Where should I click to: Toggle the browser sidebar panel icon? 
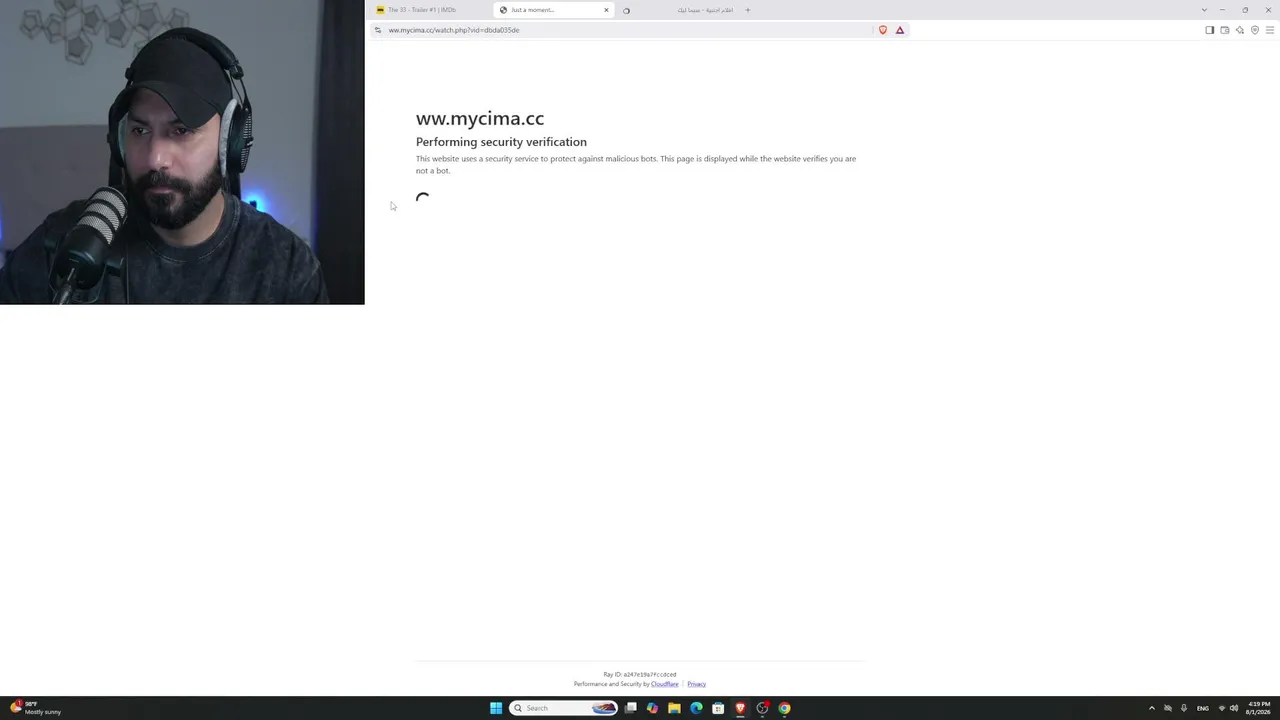point(1210,30)
